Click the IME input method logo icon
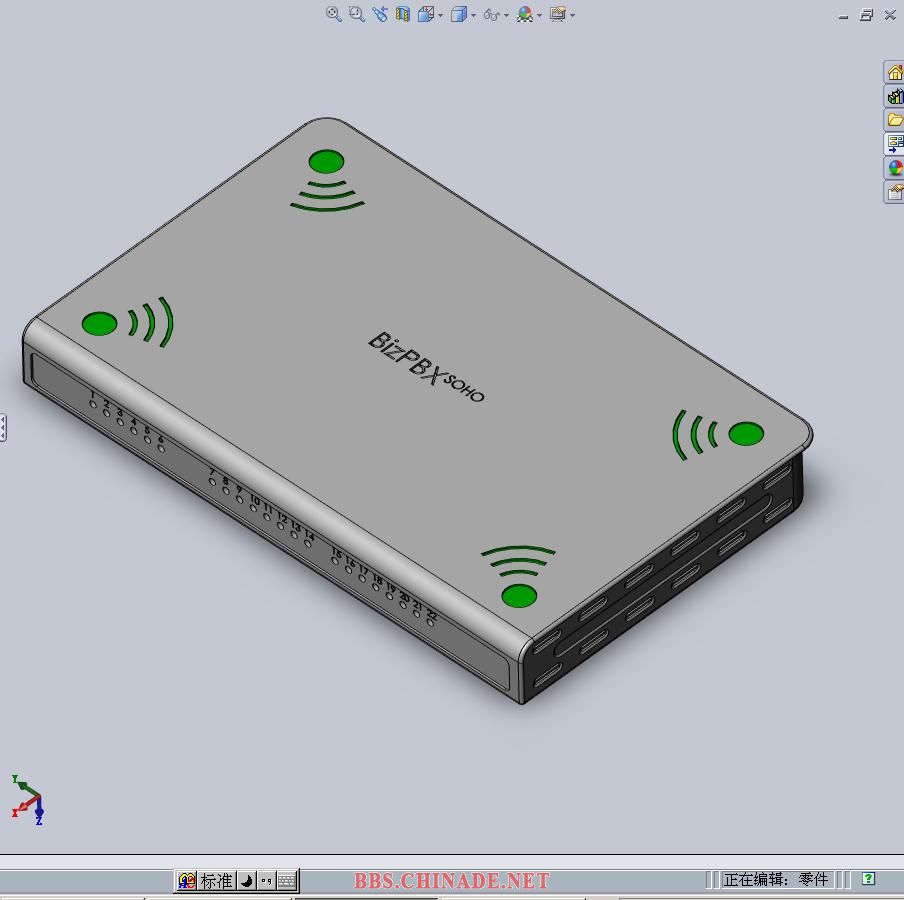Viewport: 904px width, 900px height. pyautogui.click(x=187, y=880)
